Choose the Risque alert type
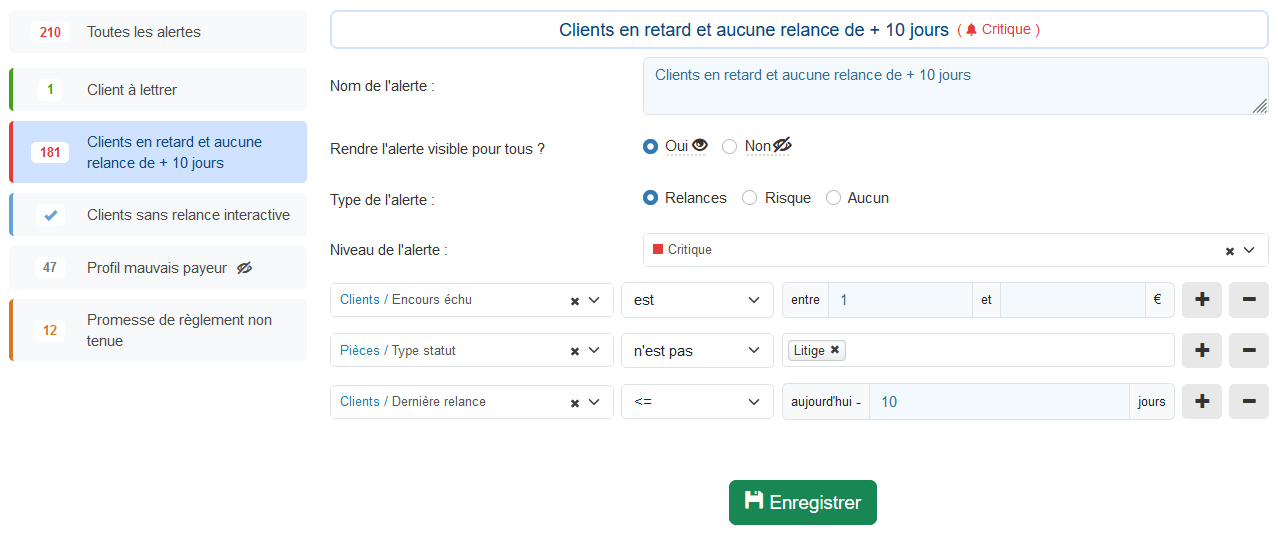The image size is (1278, 533). pos(749,198)
